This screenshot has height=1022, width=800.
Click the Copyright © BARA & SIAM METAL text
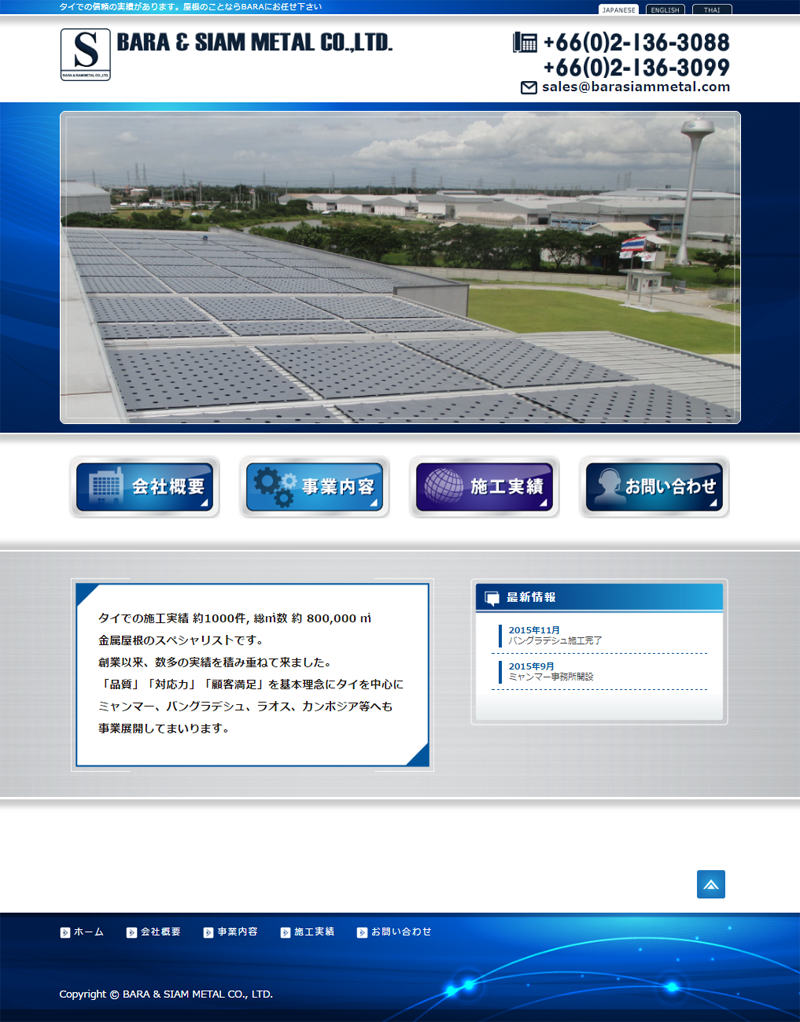166,994
